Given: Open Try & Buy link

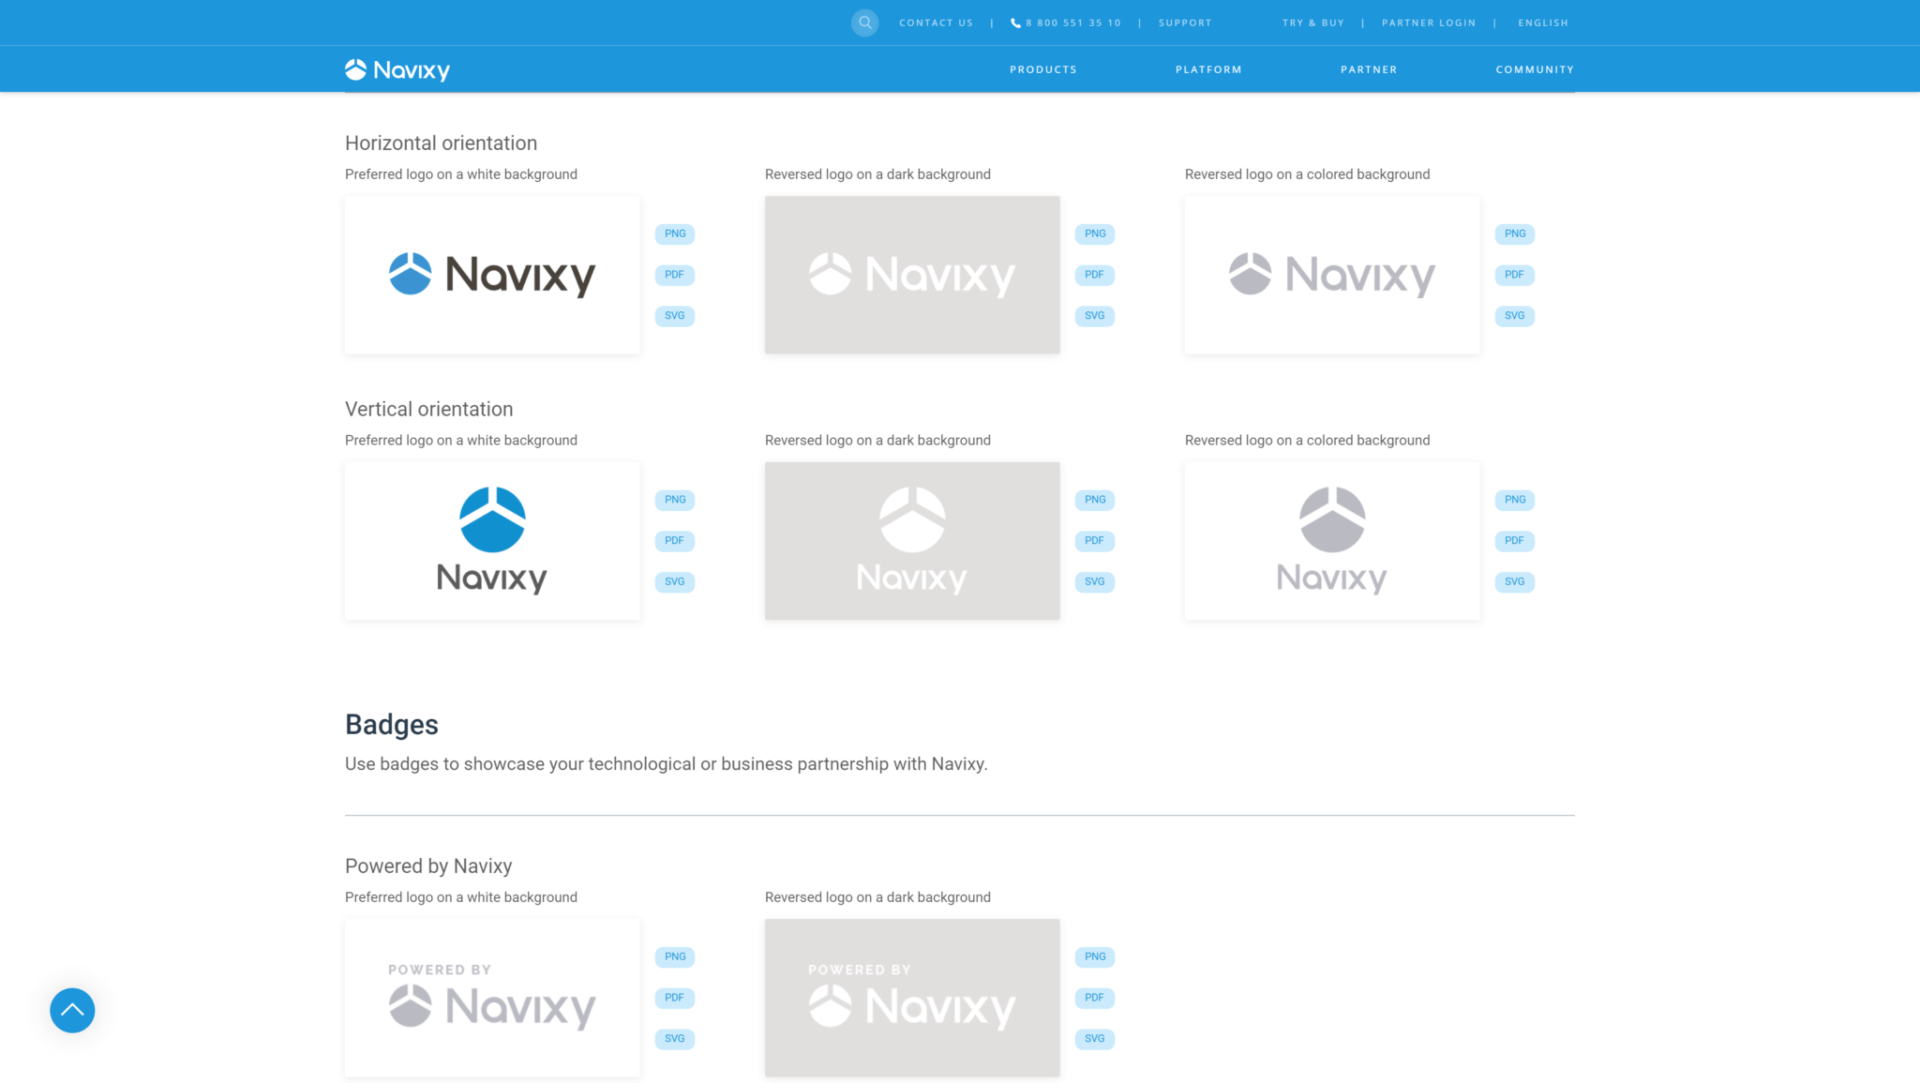Looking at the screenshot, I should click(x=1313, y=23).
